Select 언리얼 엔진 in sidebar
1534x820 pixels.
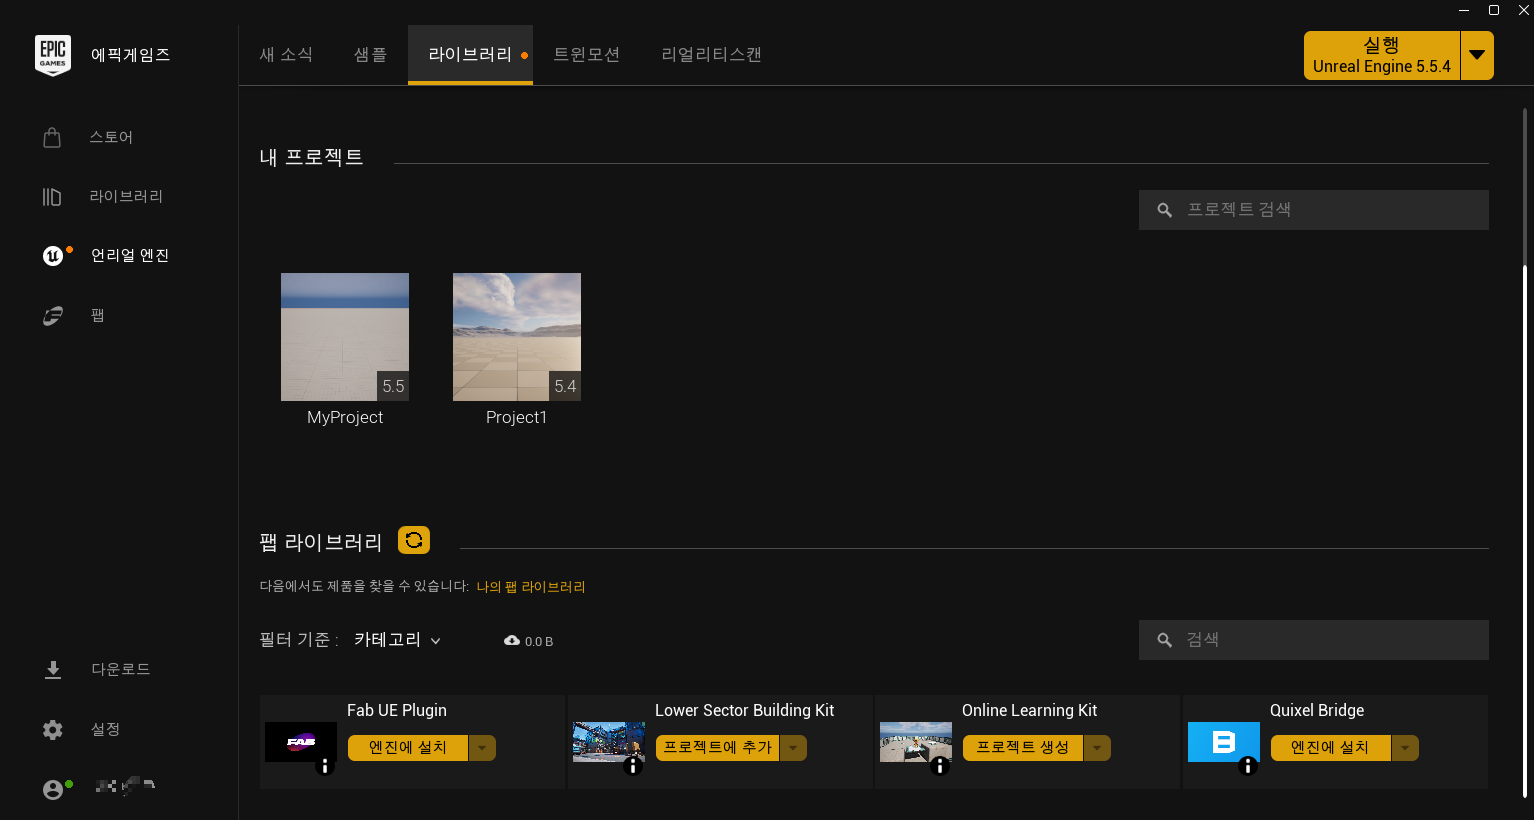coord(130,256)
